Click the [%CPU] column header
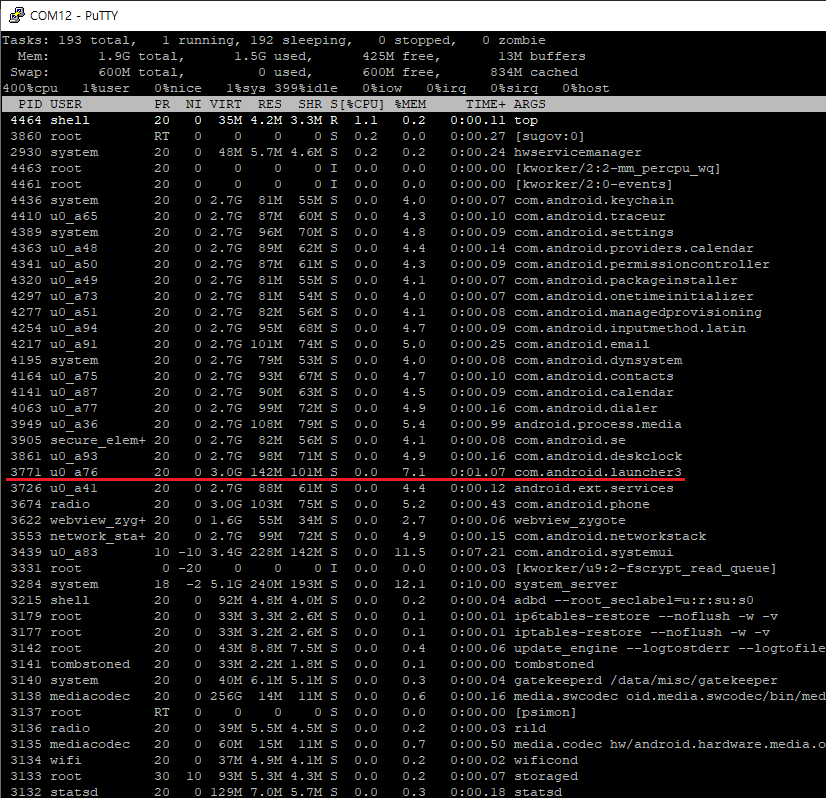Screen dimensions: 826x798 coord(361,104)
